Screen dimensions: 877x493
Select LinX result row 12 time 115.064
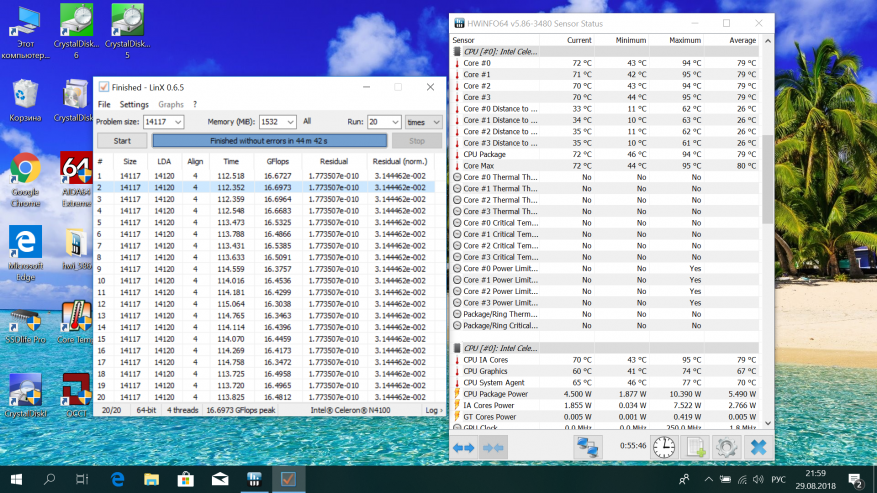266,304
